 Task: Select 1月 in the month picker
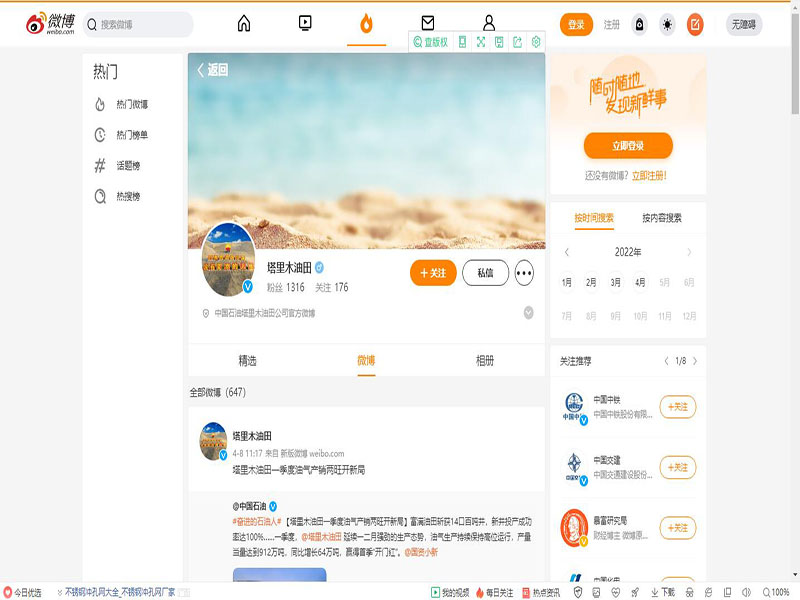click(x=567, y=283)
